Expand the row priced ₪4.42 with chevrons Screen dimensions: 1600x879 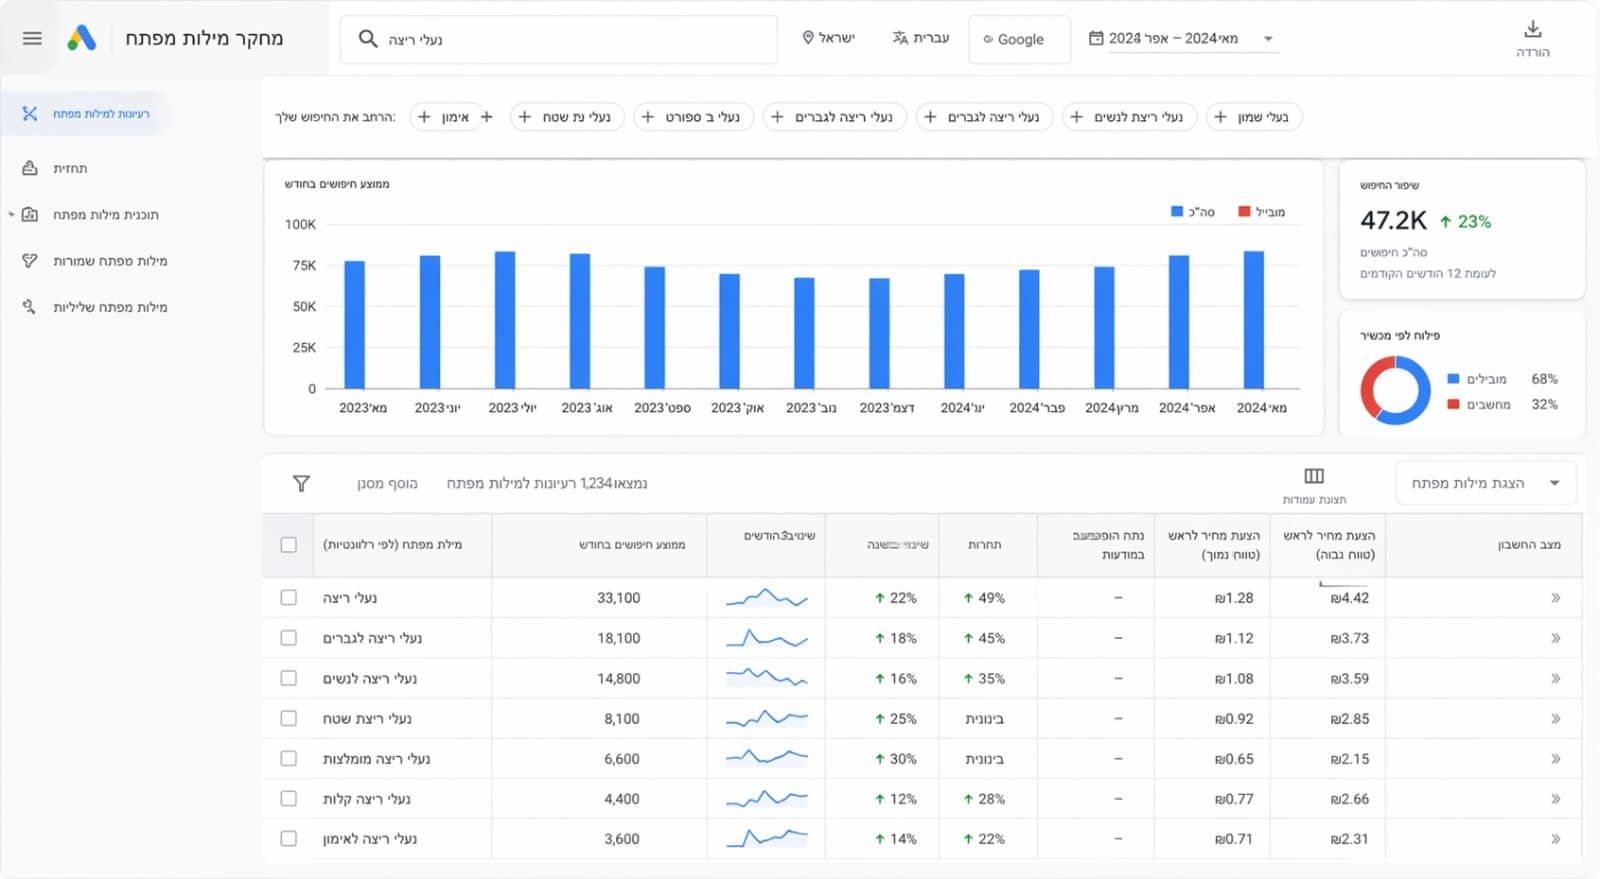pos(1555,598)
